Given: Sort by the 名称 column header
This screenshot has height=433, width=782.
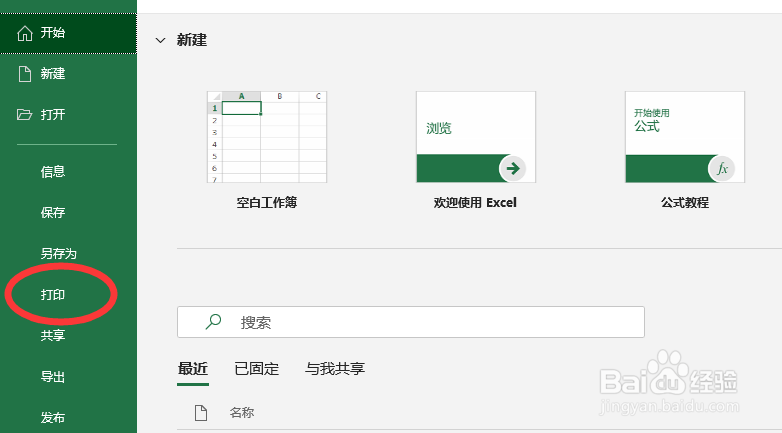Looking at the screenshot, I should tap(242, 413).
